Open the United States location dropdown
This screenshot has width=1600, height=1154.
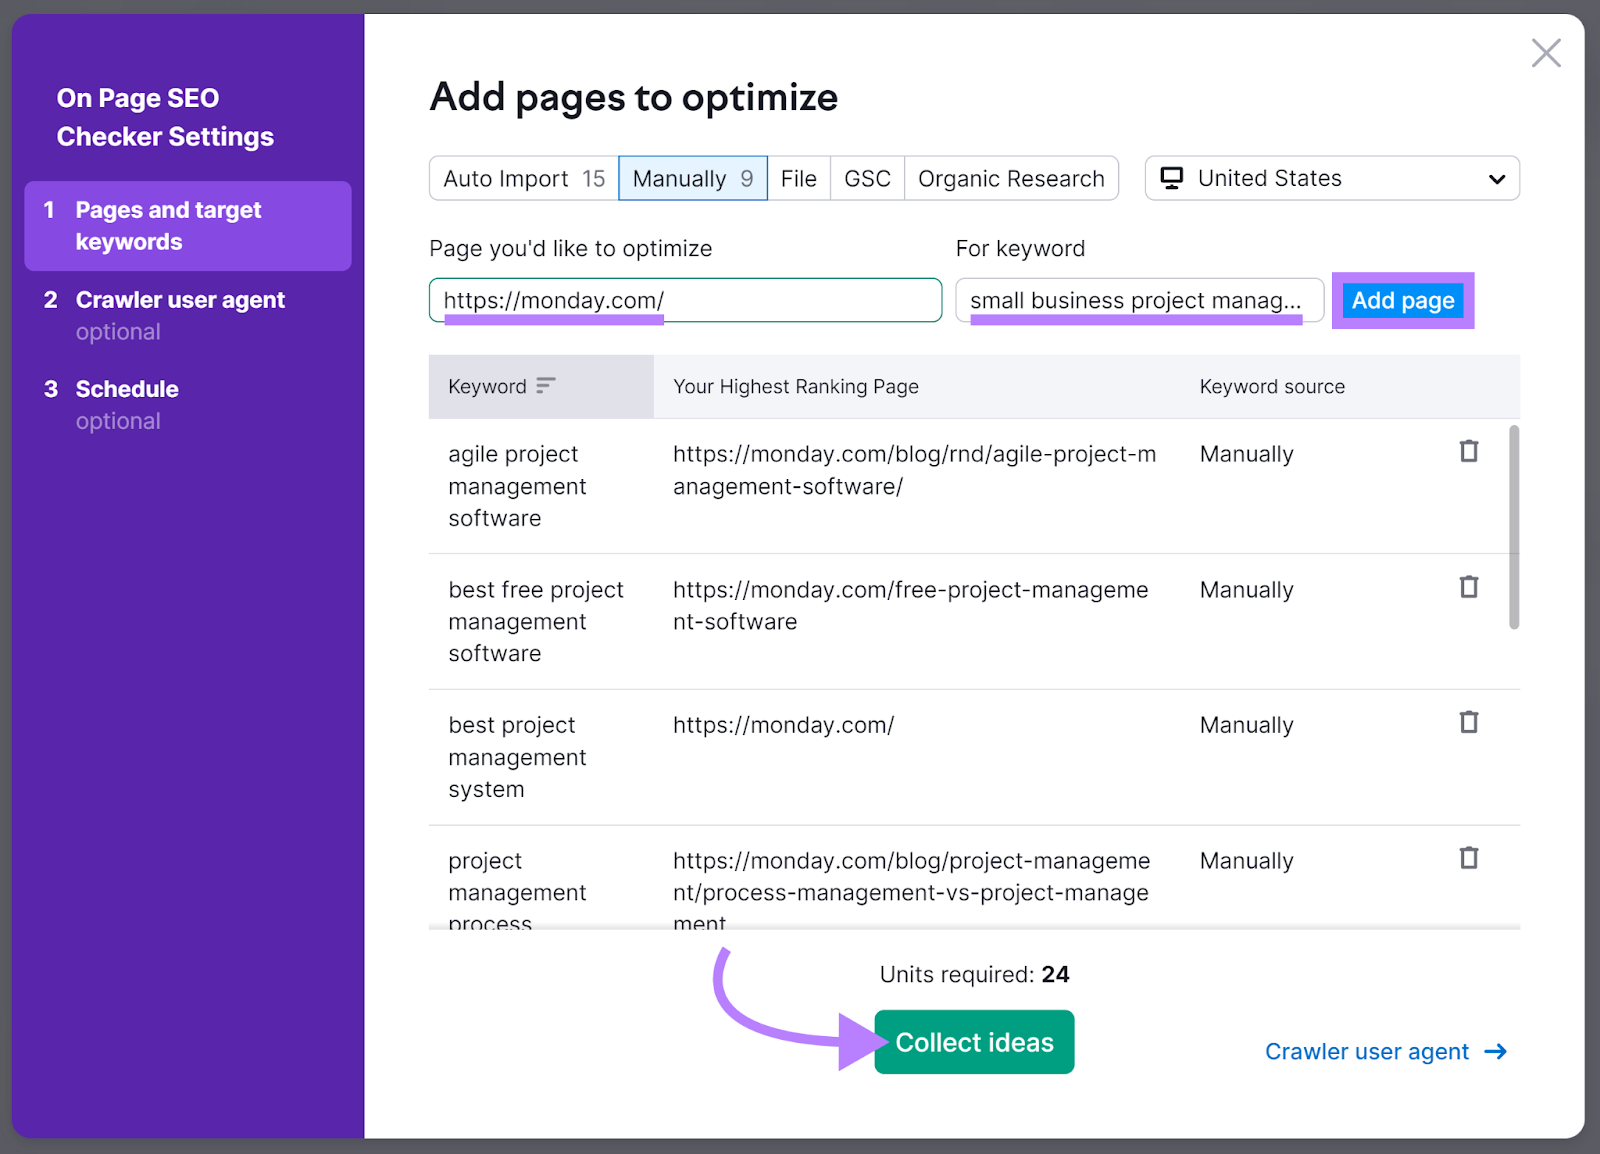(1332, 178)
